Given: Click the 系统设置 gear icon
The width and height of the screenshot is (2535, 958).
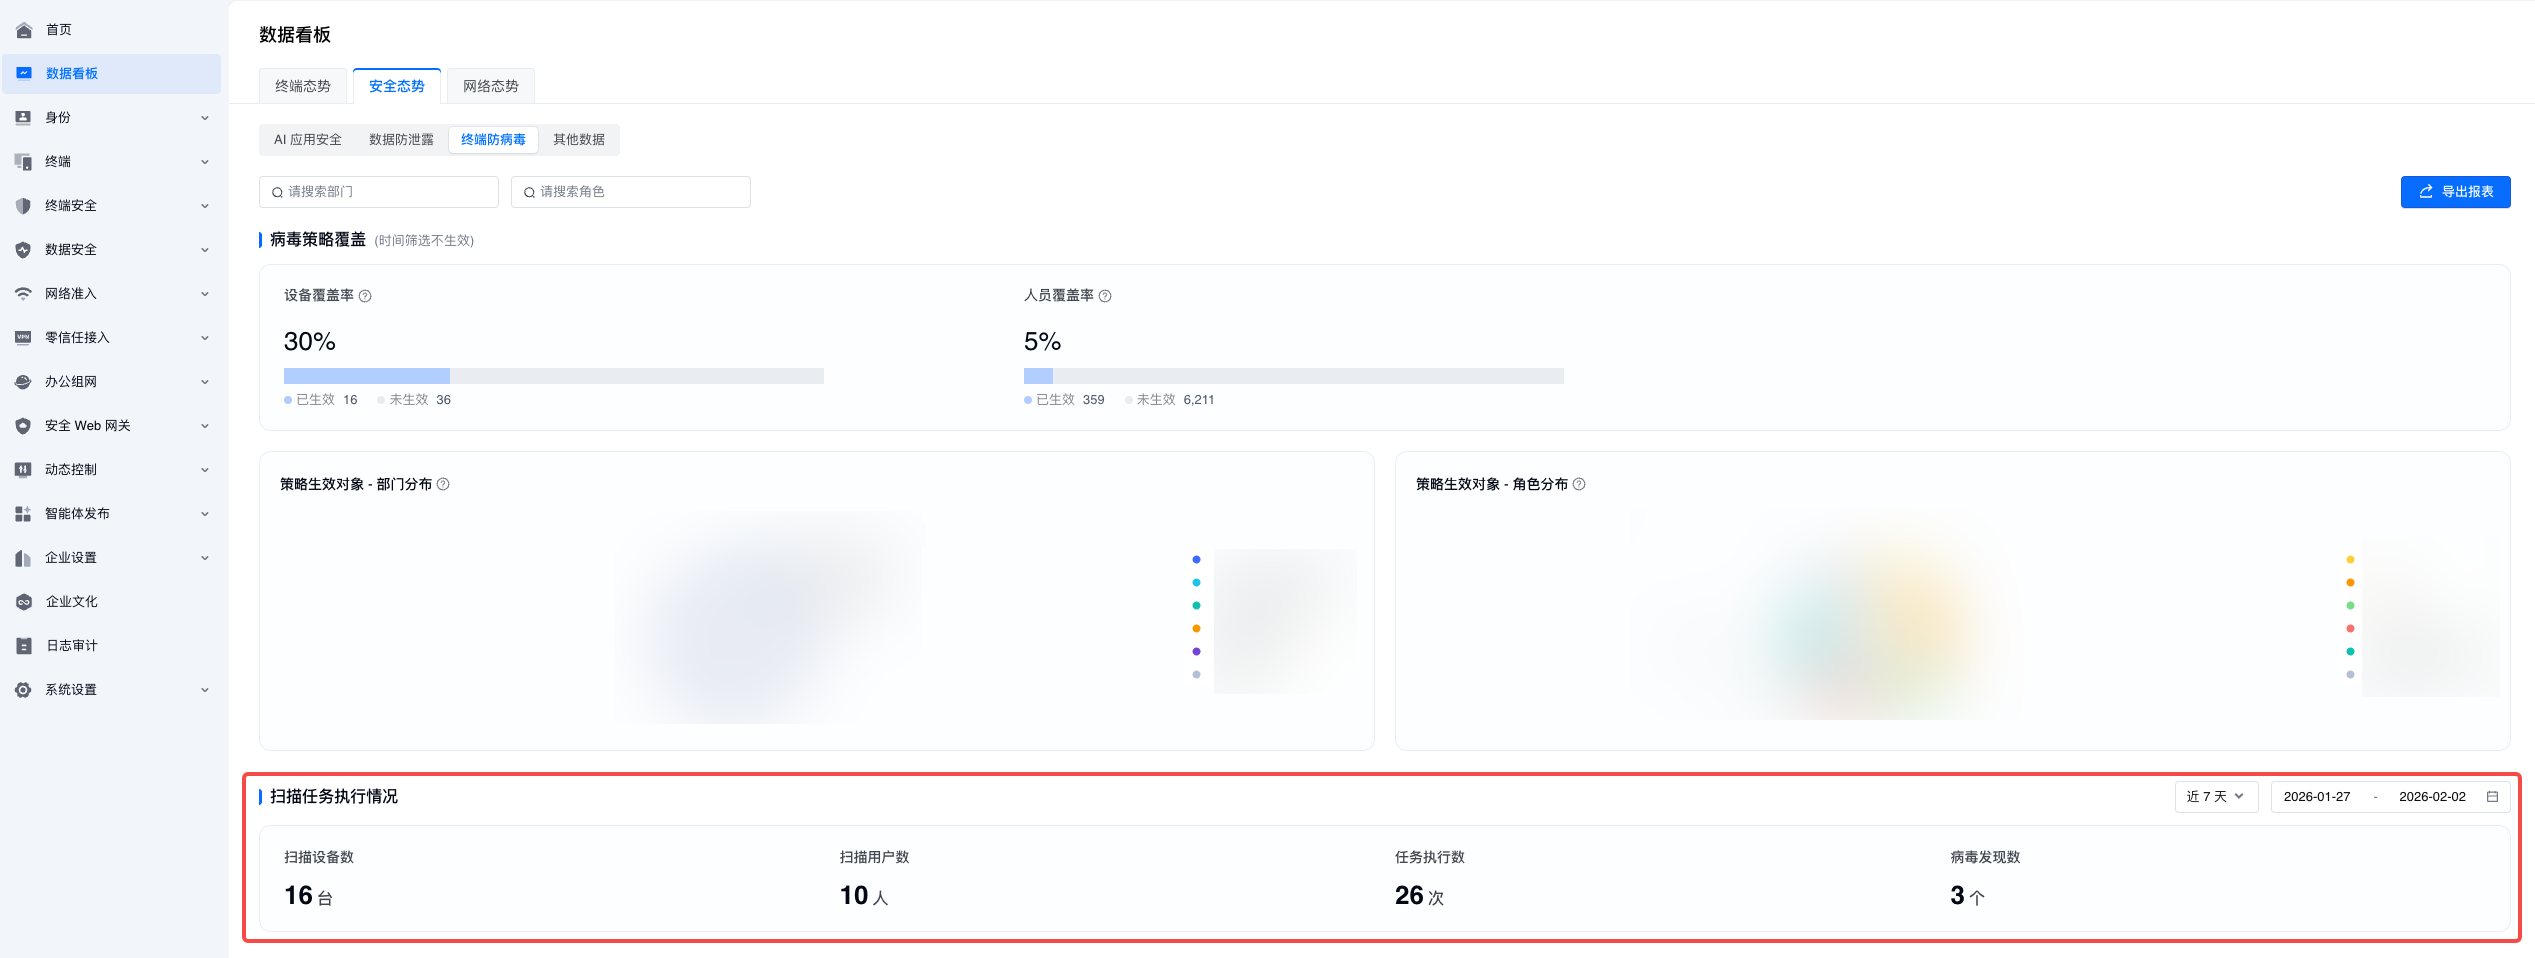Looking at the screenshot, I should point(23,689).
